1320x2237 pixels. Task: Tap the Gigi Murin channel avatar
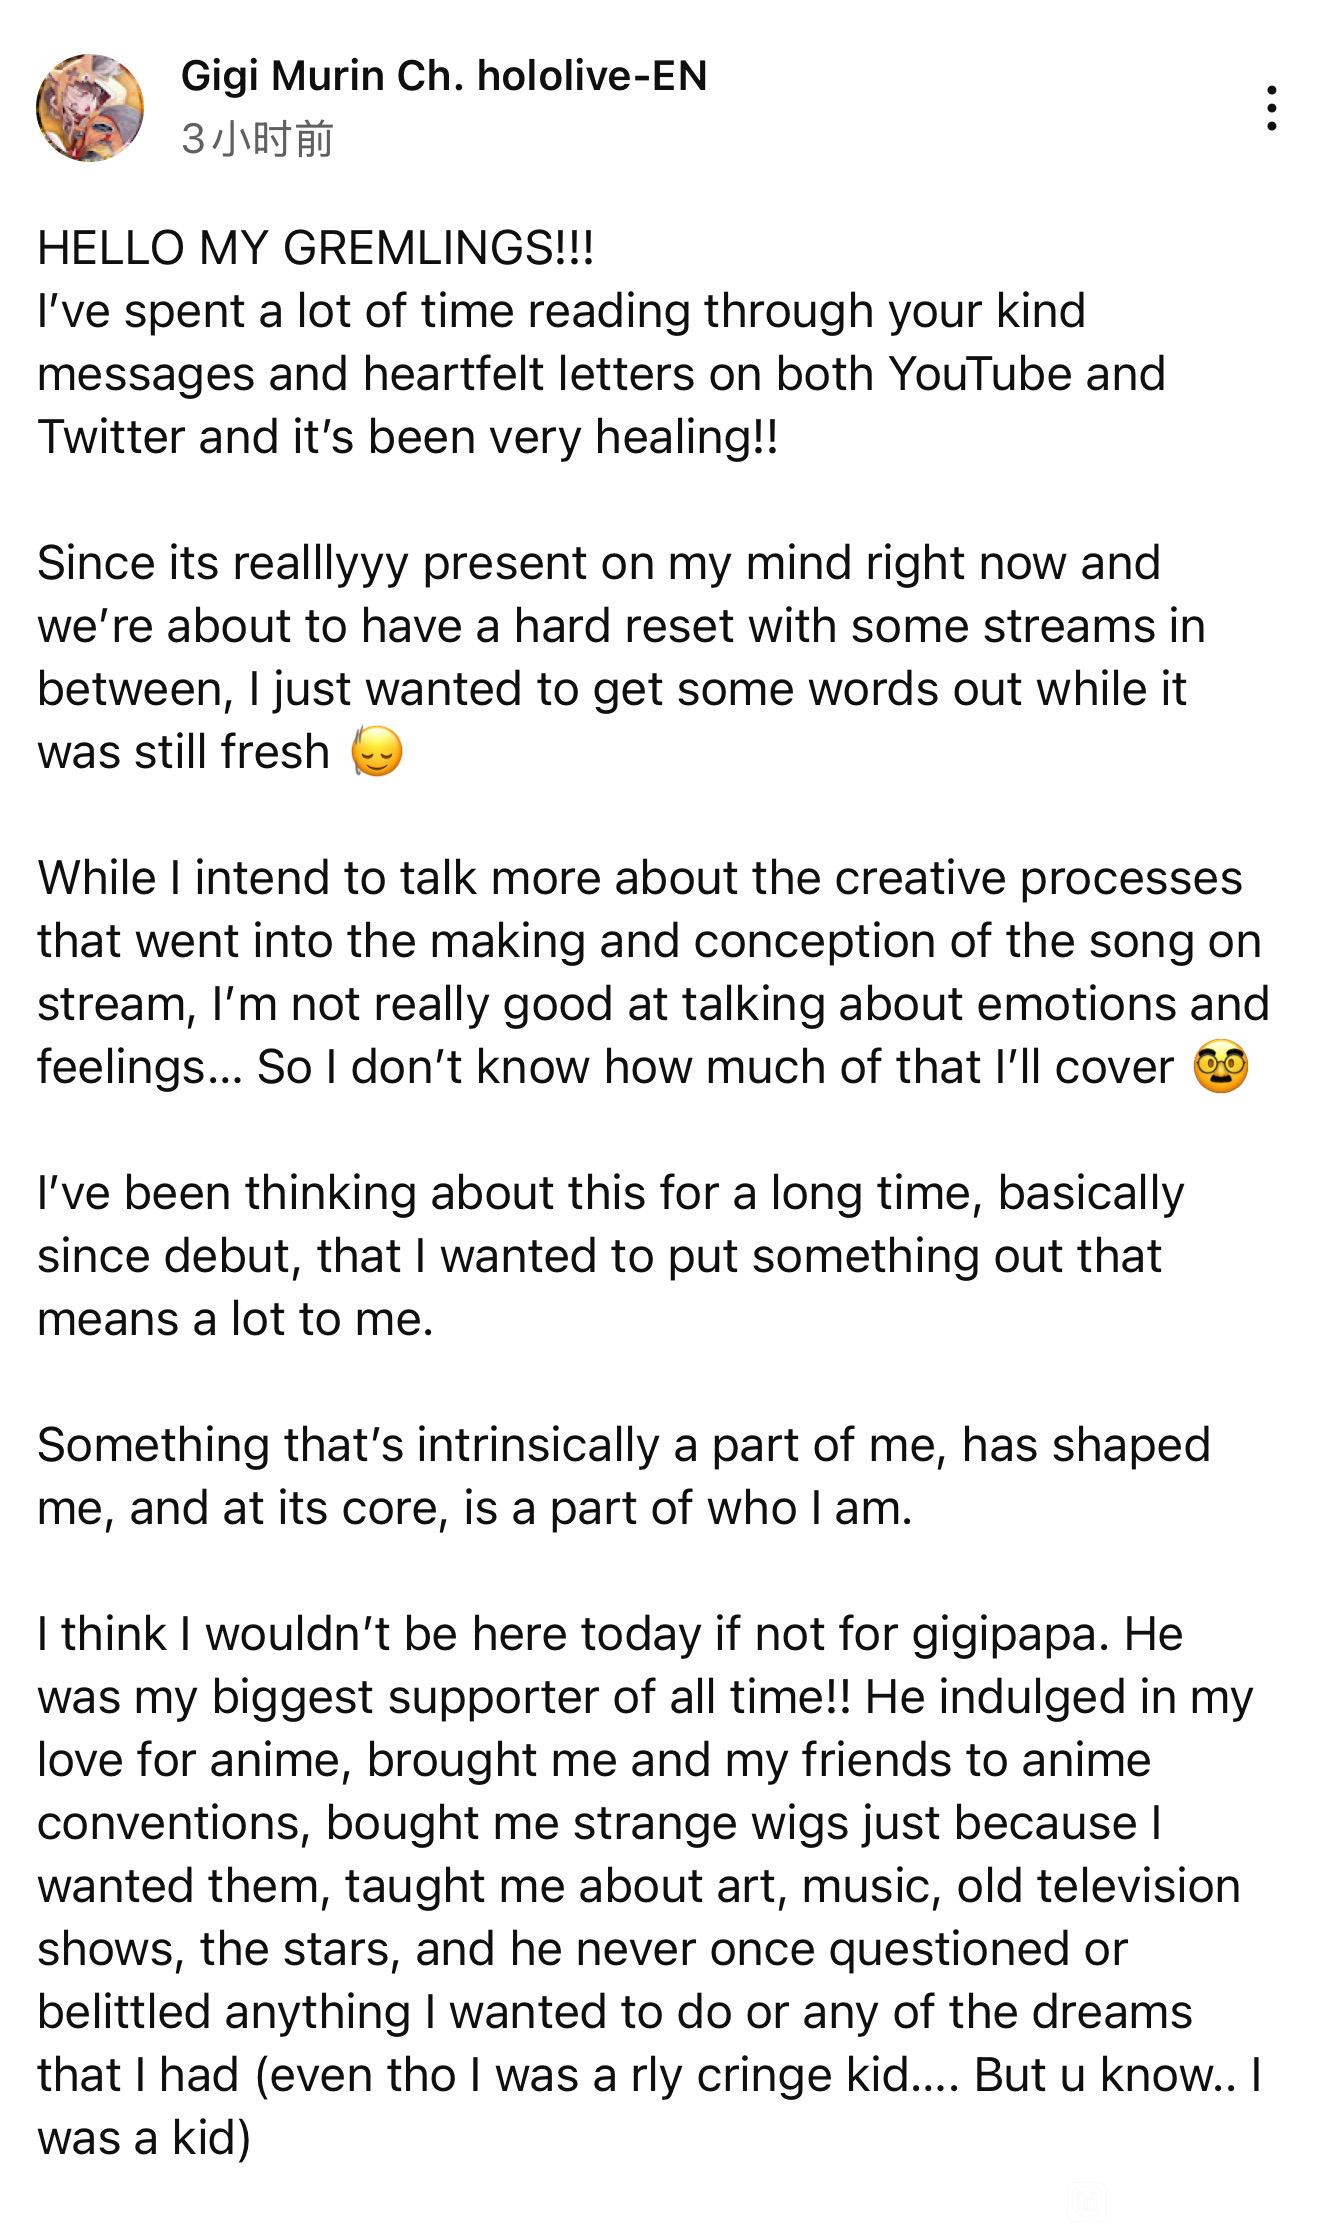[x=90, y=108]
